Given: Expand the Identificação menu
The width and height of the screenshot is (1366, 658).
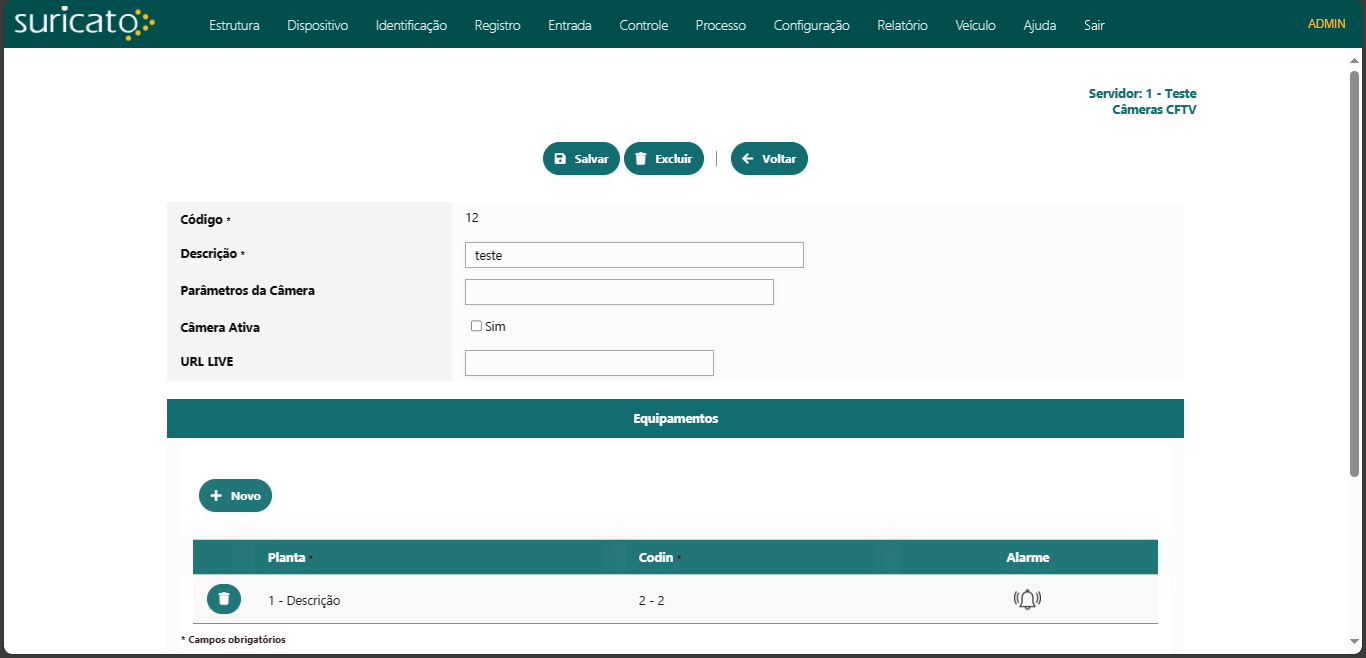Looking at the screenshot, I should 411,25.
